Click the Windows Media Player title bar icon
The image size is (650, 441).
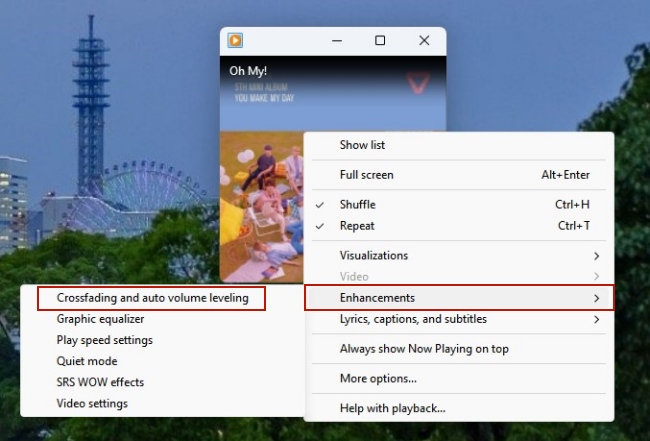pyautogui.click(x=235, y=41)
